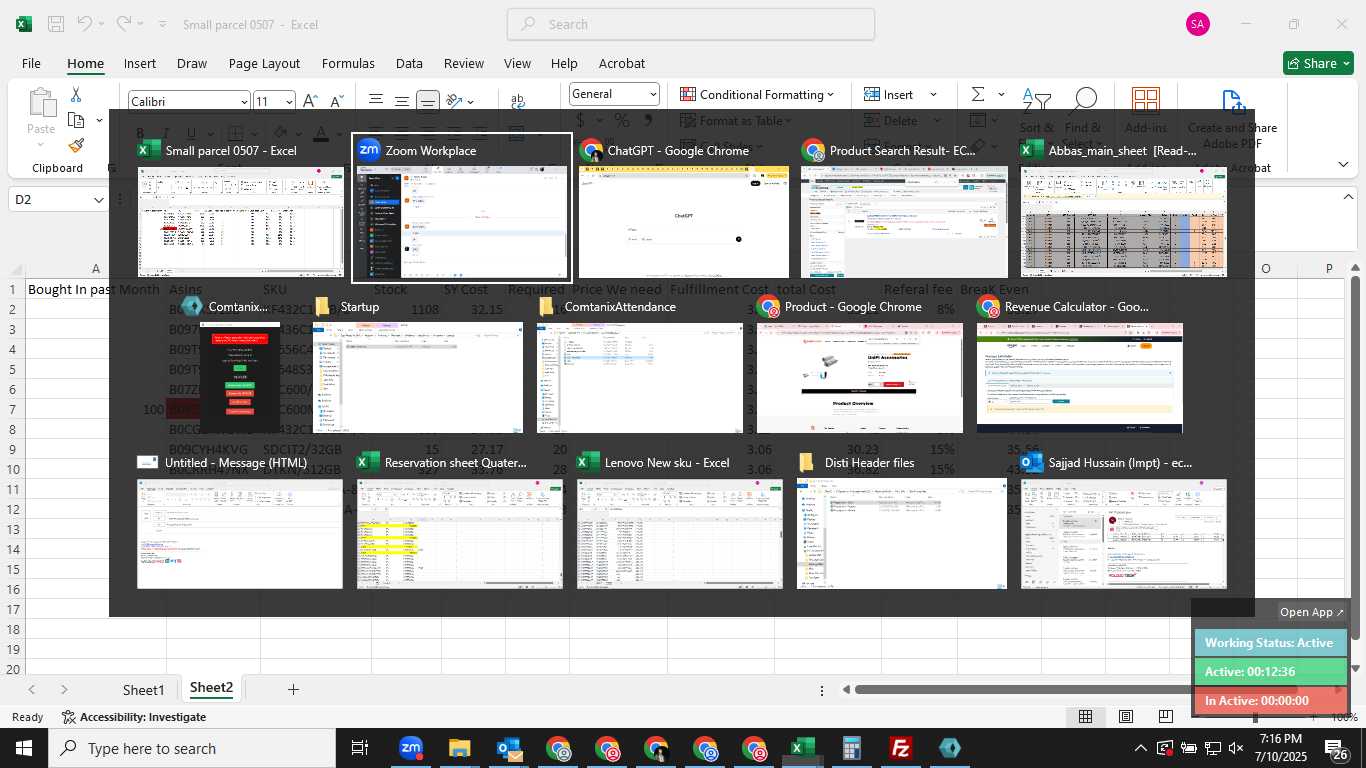Switch to the Sheet1 tab
Screen dimensions: 1366x768
(x=143, y=689)
